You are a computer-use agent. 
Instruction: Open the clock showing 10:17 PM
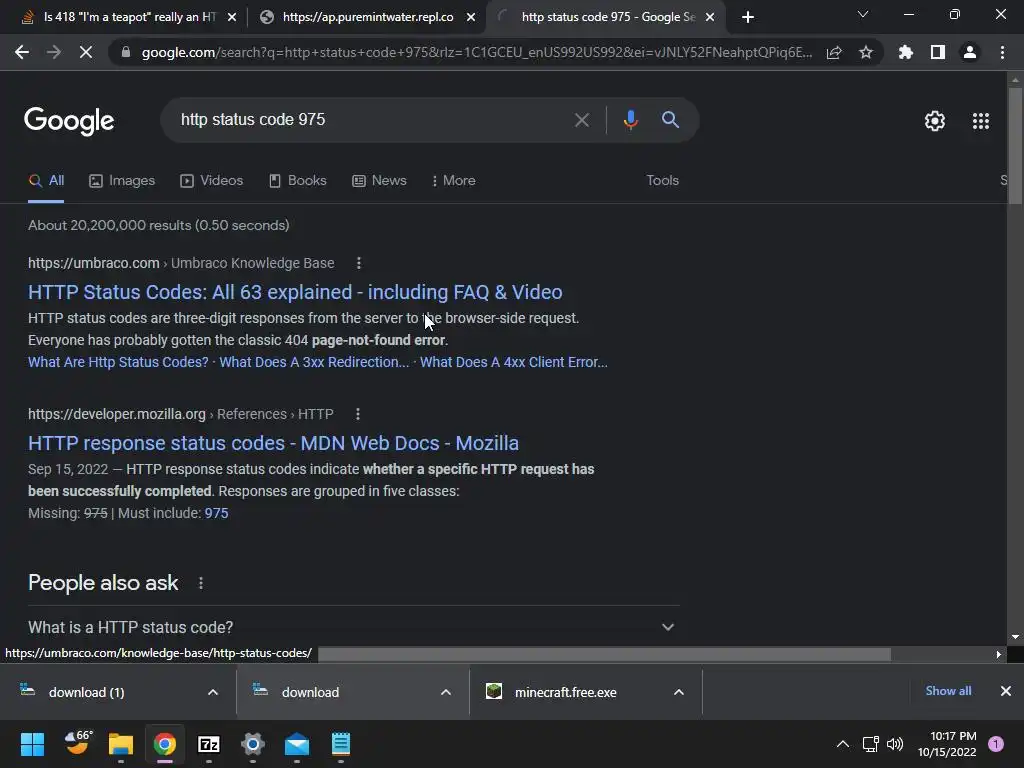tap(947, 744)
